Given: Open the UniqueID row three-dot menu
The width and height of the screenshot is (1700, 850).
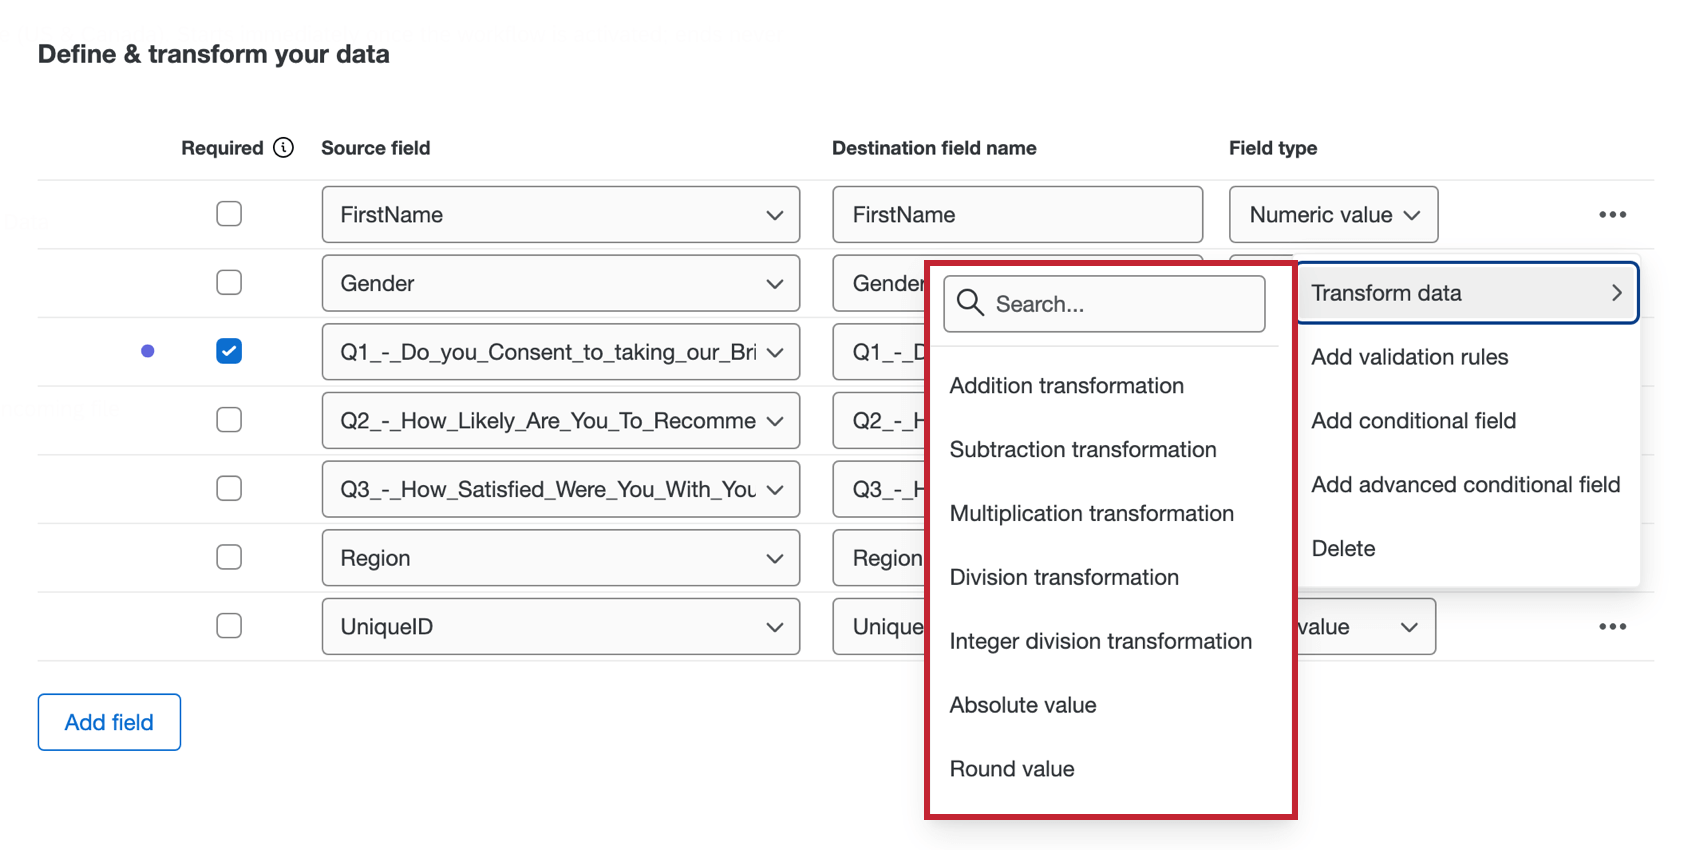Looking at the screenshot, I should (1612, 627).
